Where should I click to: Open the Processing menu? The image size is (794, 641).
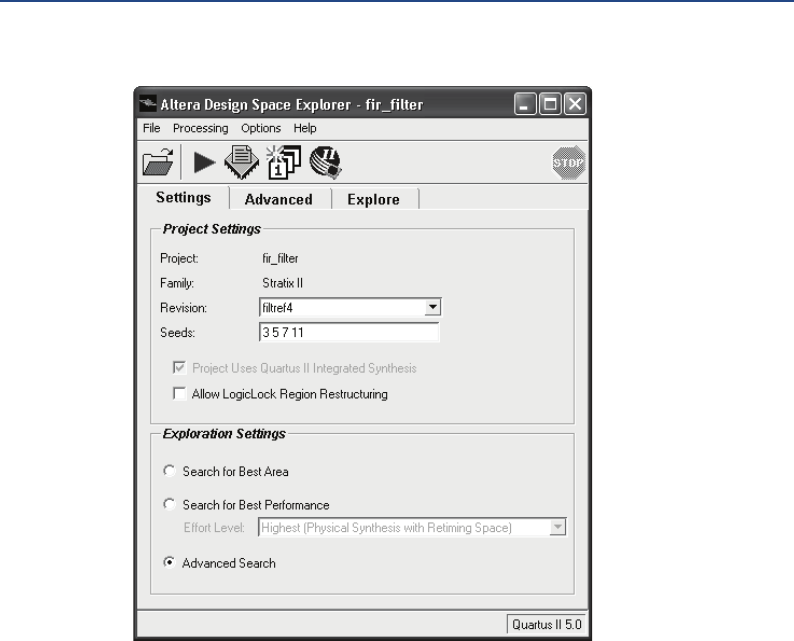click(x=200, y=129)
